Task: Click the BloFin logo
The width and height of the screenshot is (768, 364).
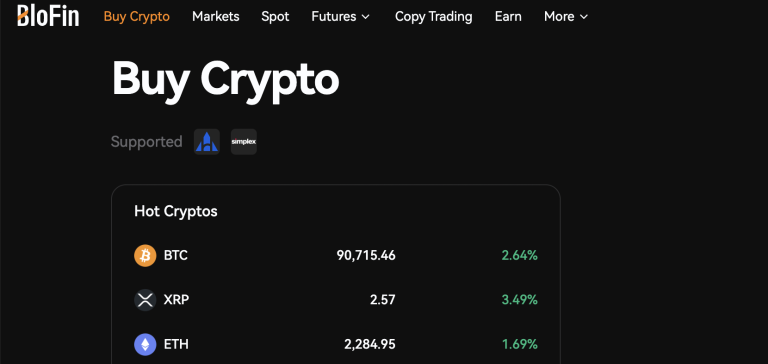Action: pos(48,15)
